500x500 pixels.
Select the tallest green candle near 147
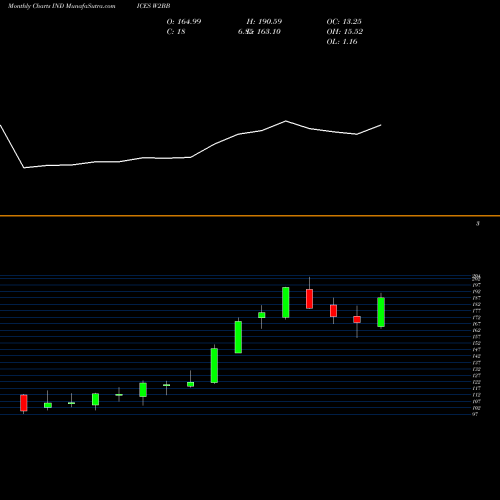click(x=214, y=365)
